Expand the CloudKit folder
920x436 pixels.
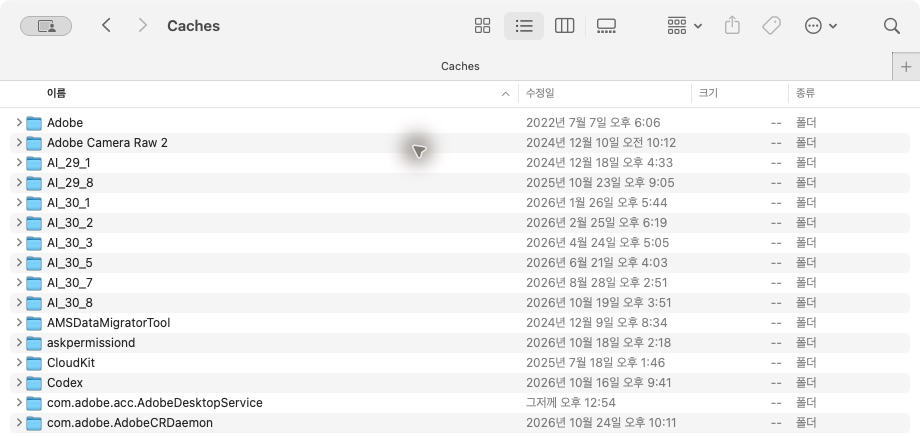point(19,362)
